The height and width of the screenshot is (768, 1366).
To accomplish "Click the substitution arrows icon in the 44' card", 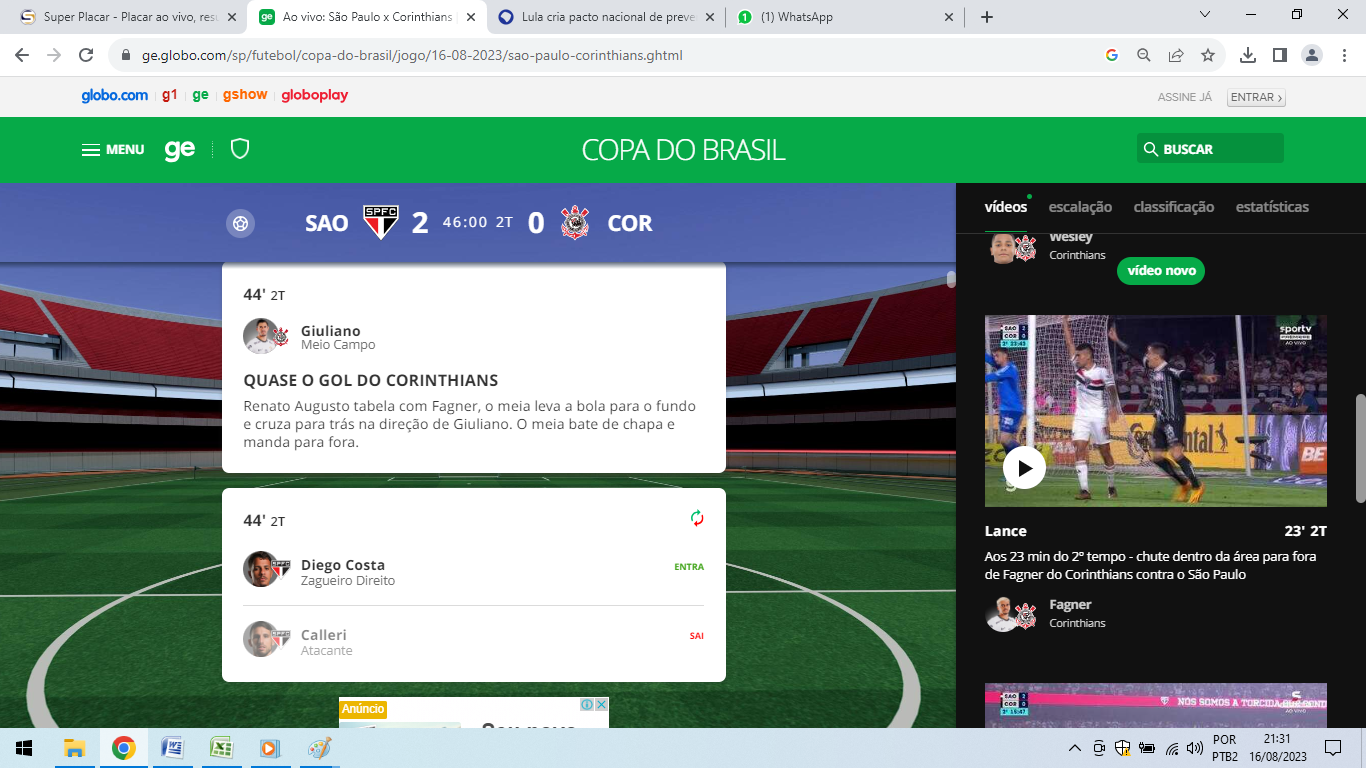I will tap(697, 518).
